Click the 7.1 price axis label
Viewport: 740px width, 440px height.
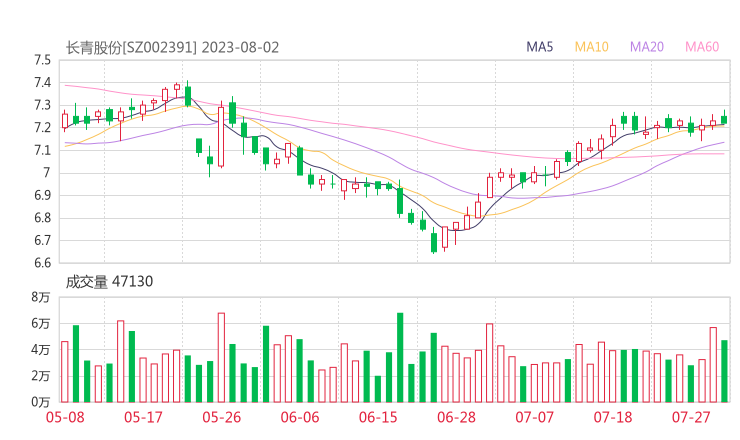(42, 151)
